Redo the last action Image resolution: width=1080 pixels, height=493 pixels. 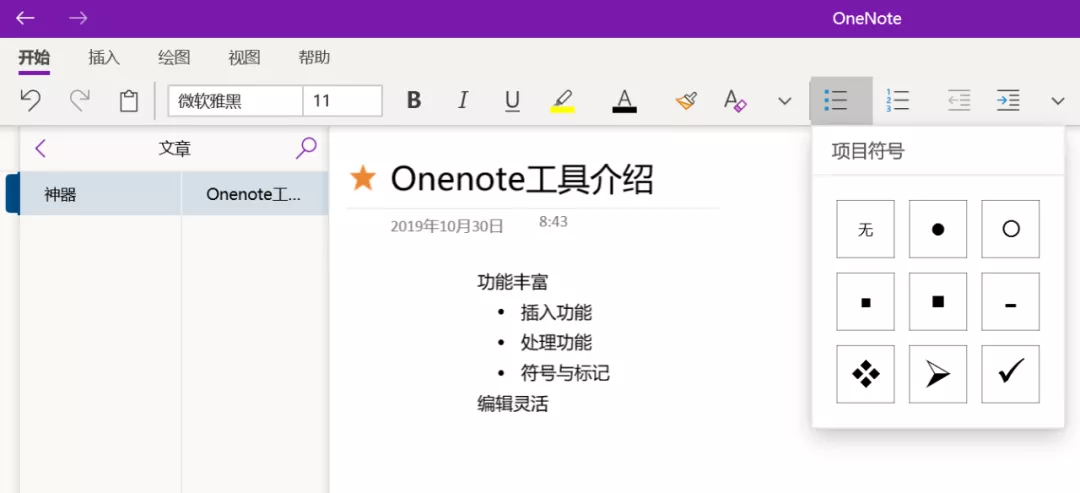pyautogui.click(x=80, y=101)
